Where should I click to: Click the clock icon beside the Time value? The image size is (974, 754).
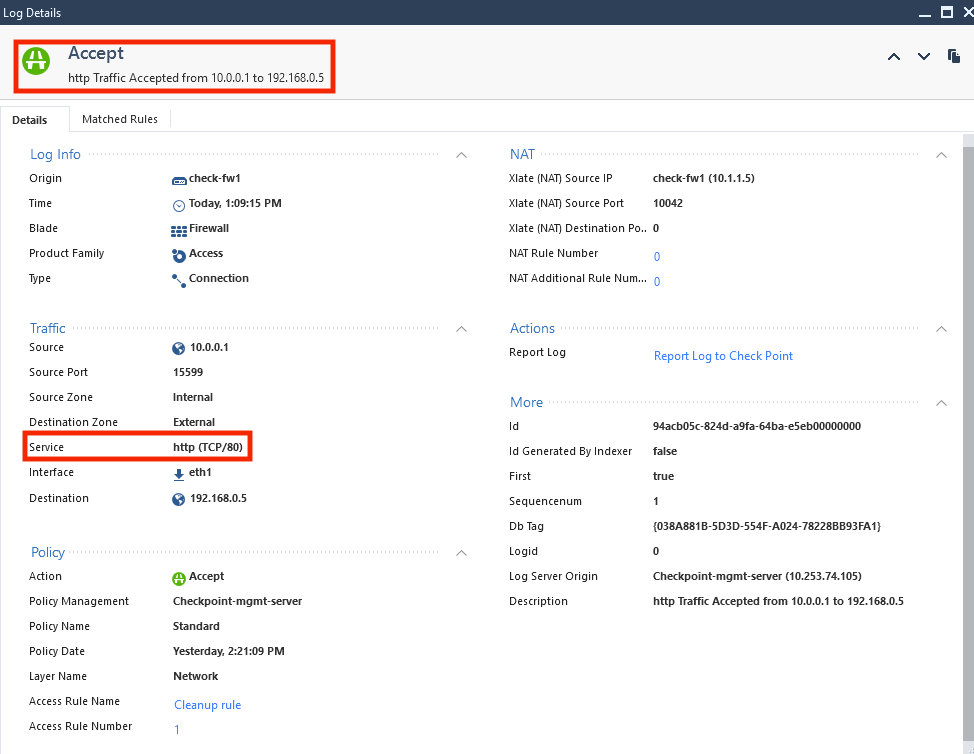pyautogui.click(x=179, y=205)
